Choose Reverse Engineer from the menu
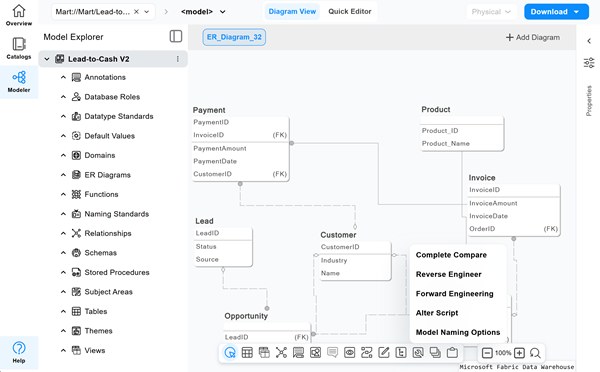The width and height of the screenshot is (600, 372). (448, 274)
